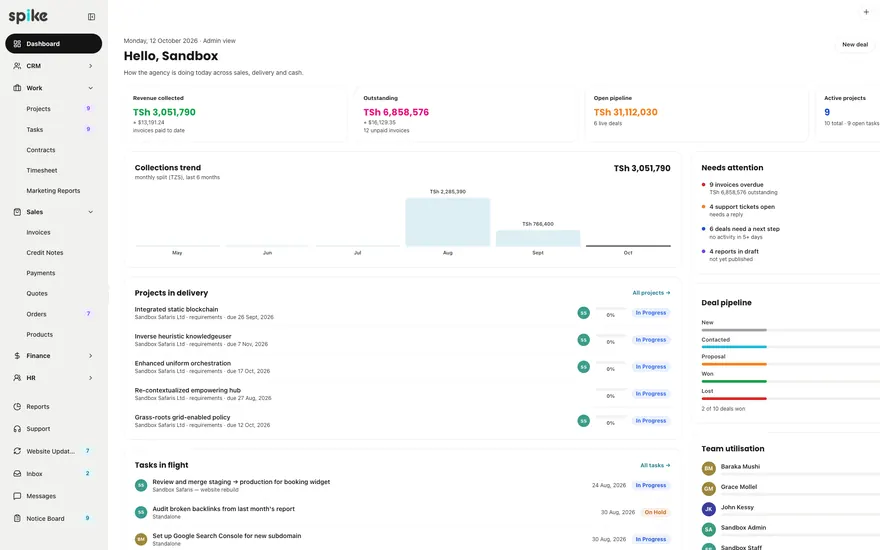
Task: Collapse the sidebar using the panel icon
Action: point(91,17)
